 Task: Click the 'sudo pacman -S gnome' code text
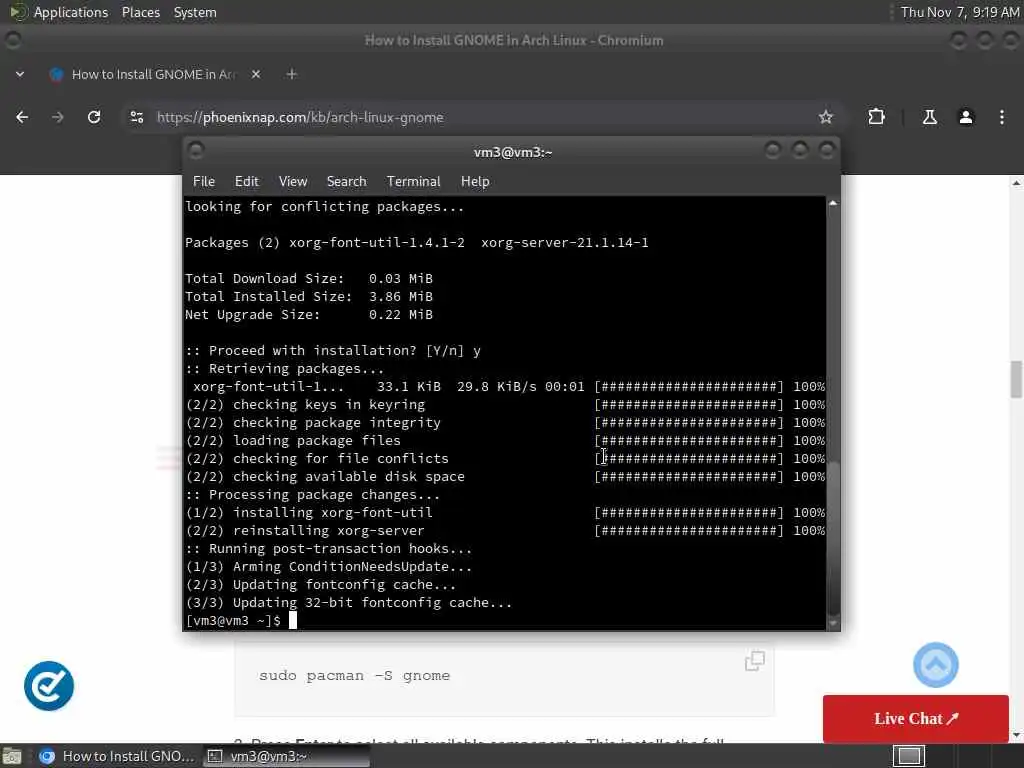coord(354,675)
